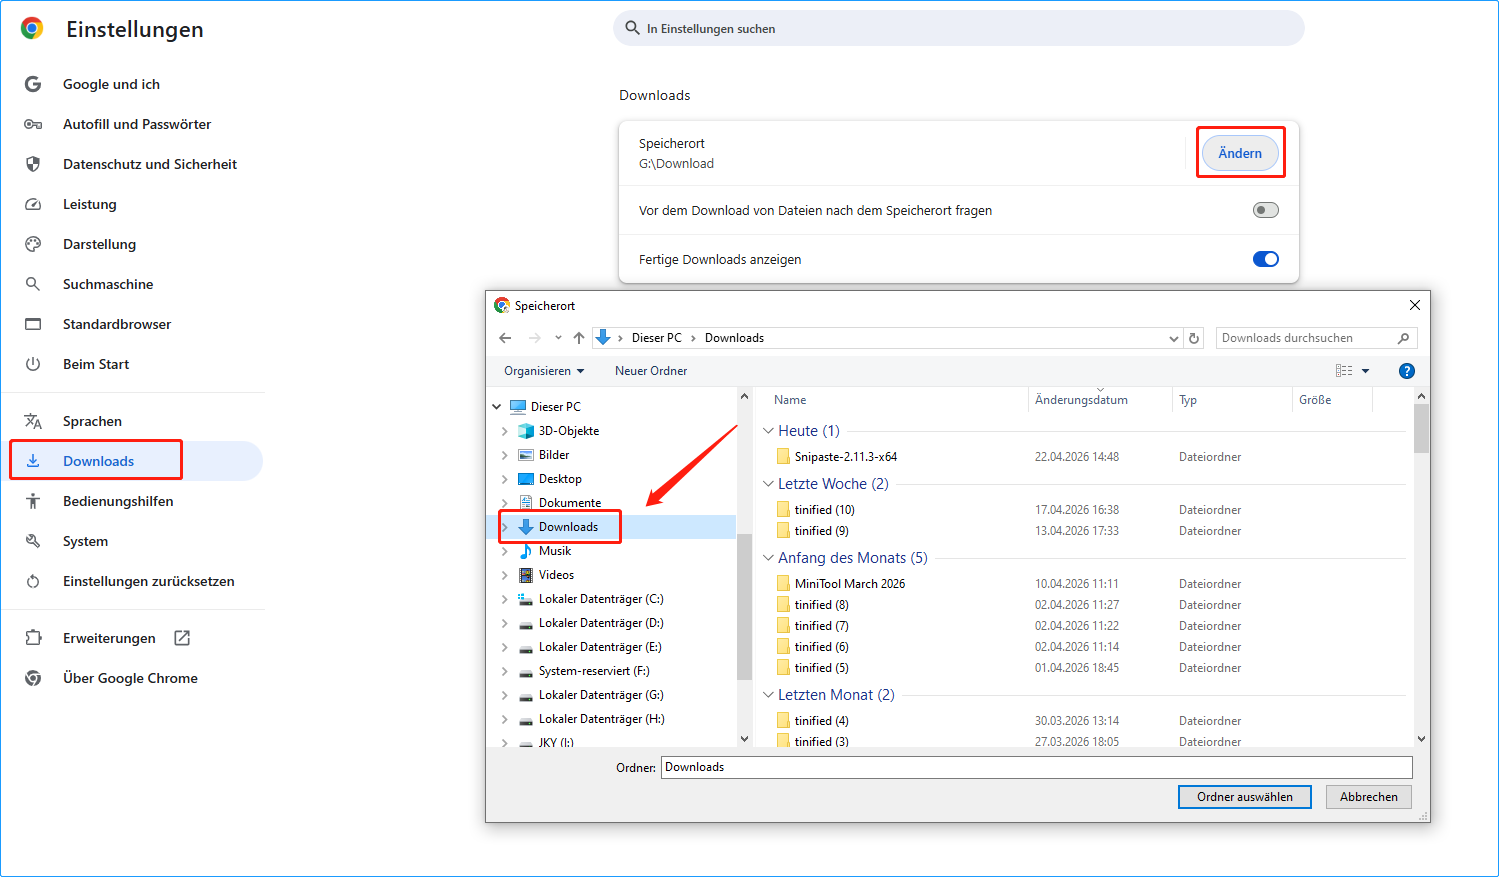
Task: Click the Darstellung palette icon
Action: (33, 244)
